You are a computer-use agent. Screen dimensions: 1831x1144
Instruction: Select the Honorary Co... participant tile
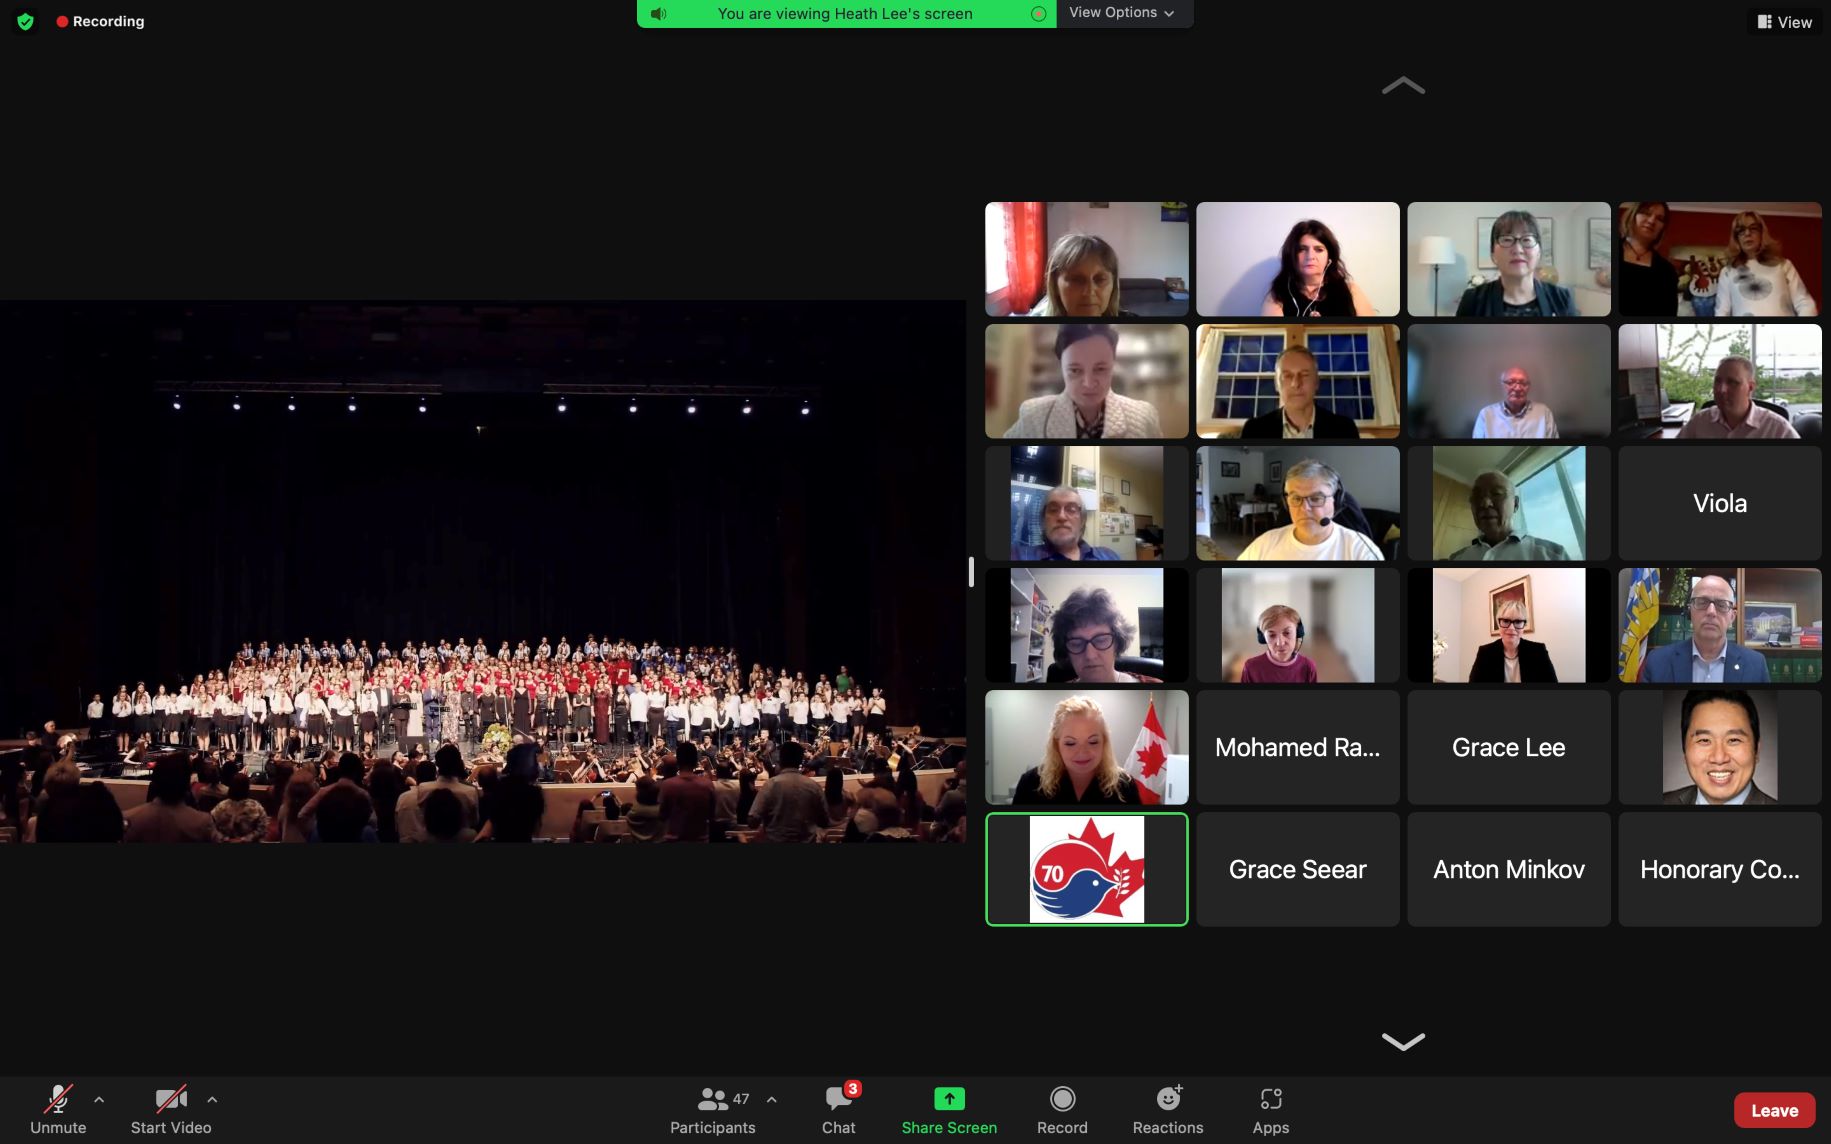(x=1720, y=869)
